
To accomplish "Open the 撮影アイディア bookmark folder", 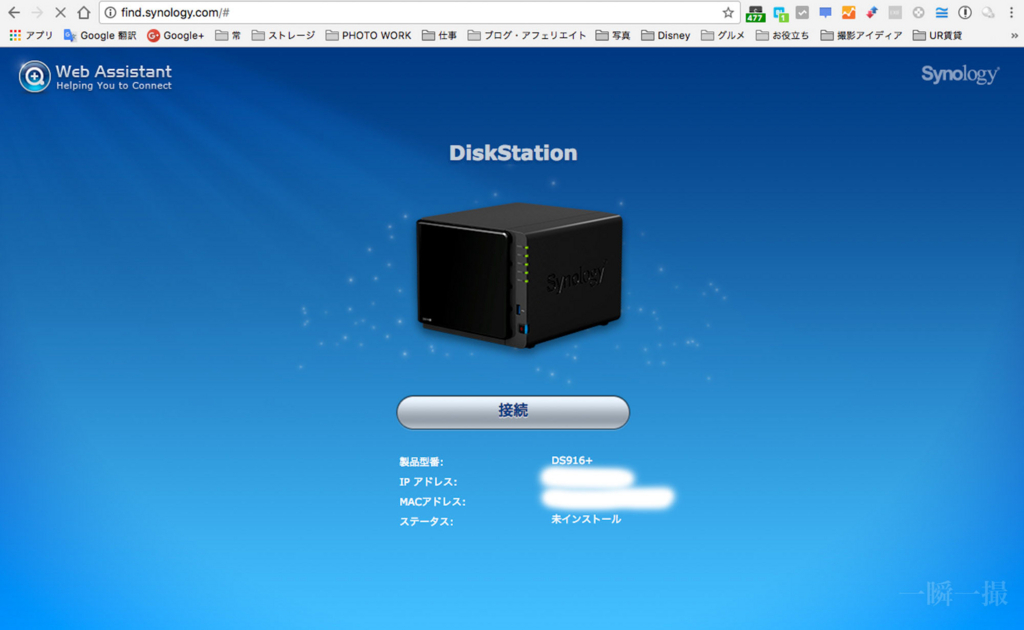I will [861, 35].
